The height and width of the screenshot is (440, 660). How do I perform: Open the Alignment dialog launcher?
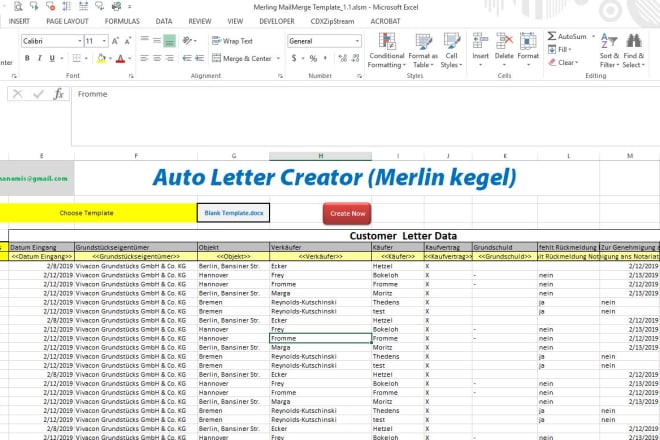[280, 76]
